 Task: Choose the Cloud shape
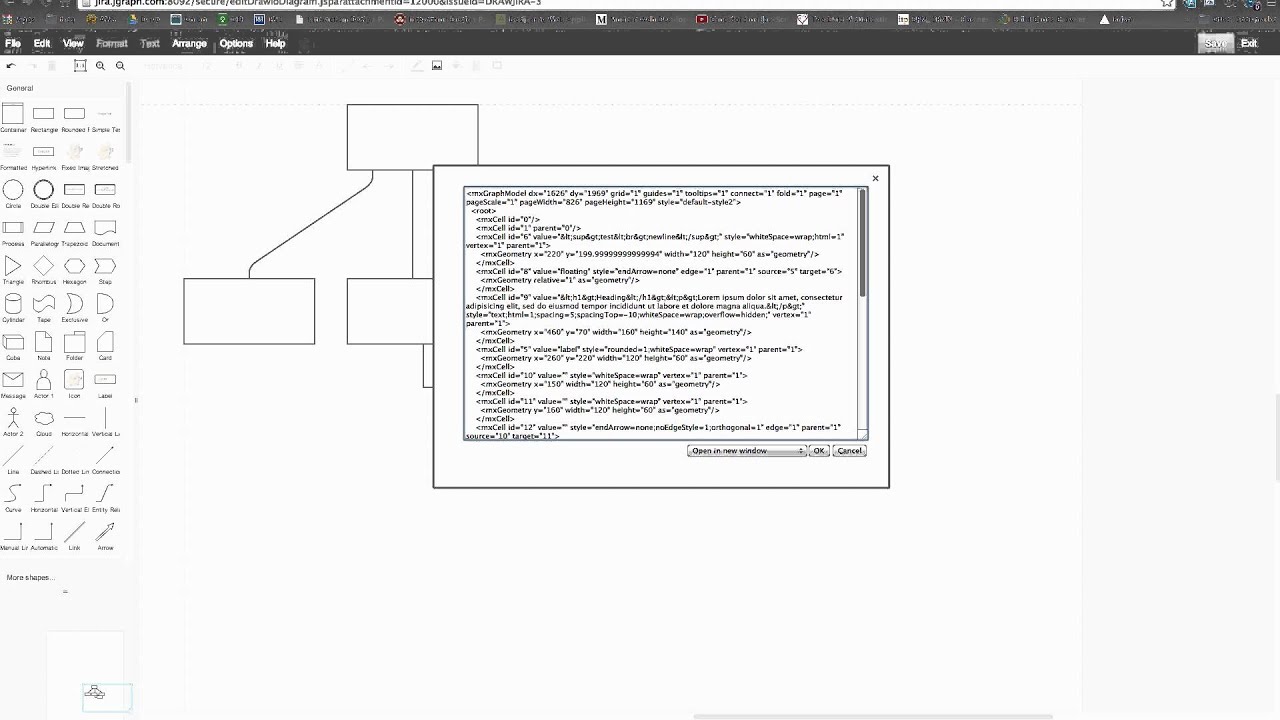pyautogui.click(x=43, y=418)
